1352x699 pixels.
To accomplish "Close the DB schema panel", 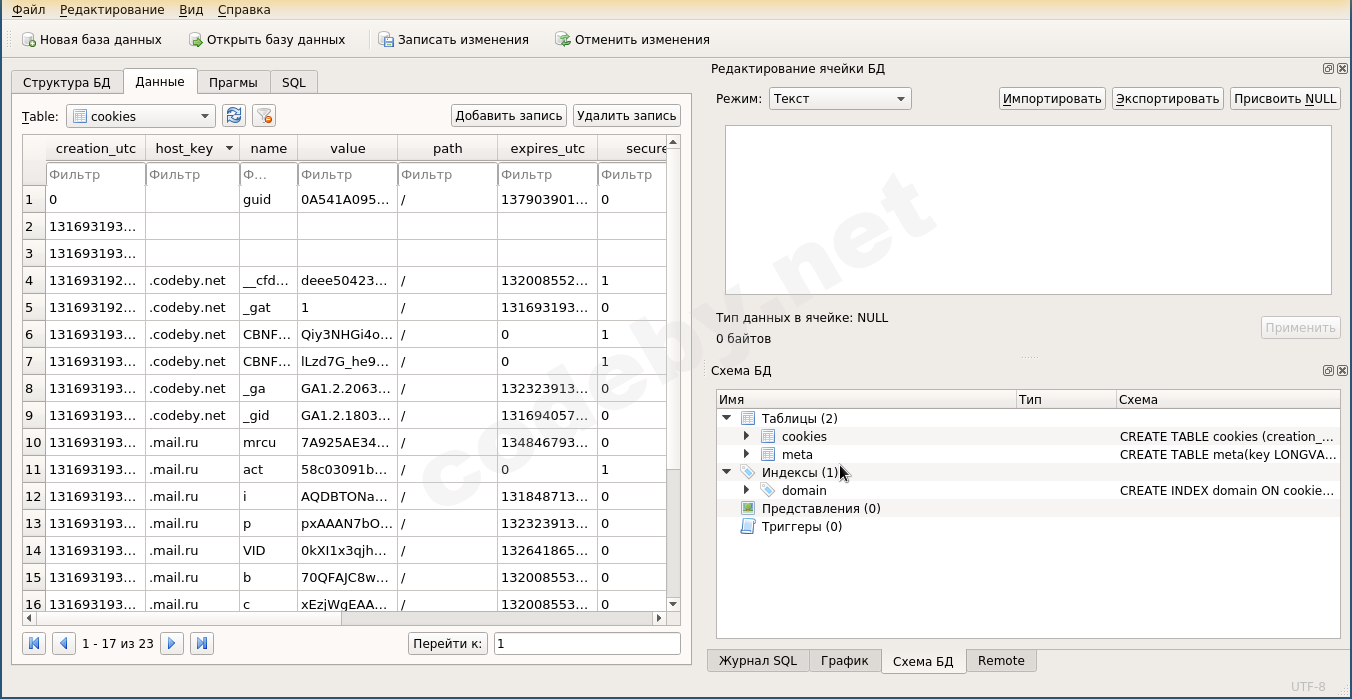I will 1341,371.
